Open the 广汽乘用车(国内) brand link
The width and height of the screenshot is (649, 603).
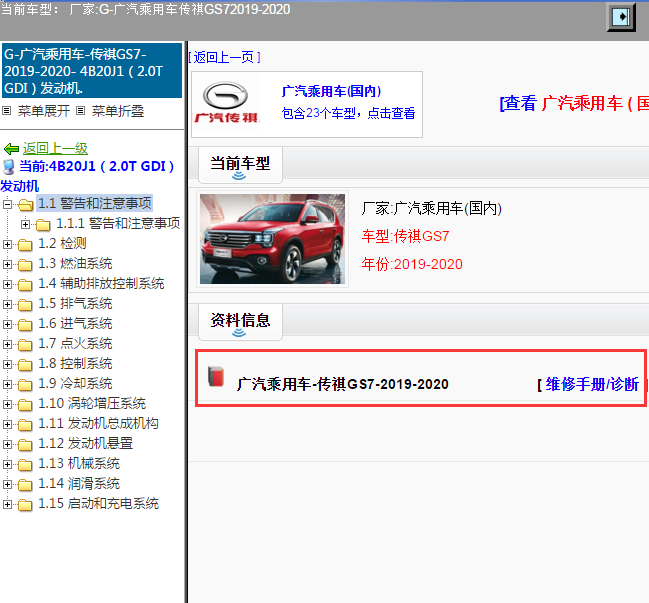[x=332, y=91]
